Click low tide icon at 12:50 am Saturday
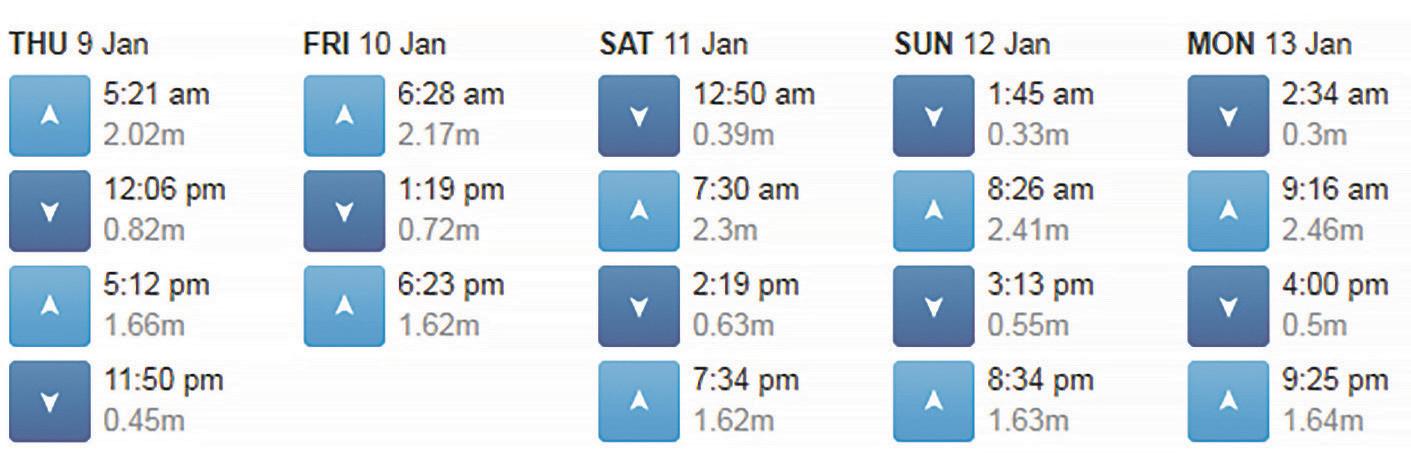 pyautogui.click(x=638, y=115)
